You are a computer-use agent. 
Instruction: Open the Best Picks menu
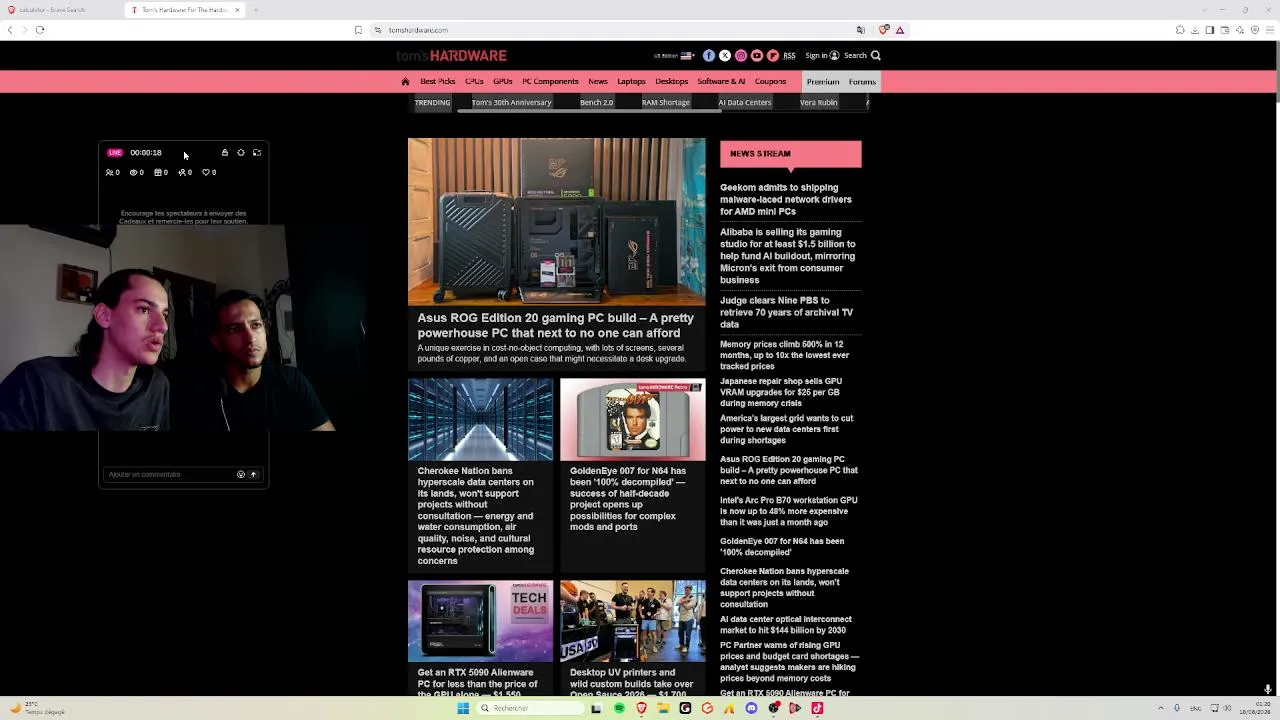coord(438,82)
